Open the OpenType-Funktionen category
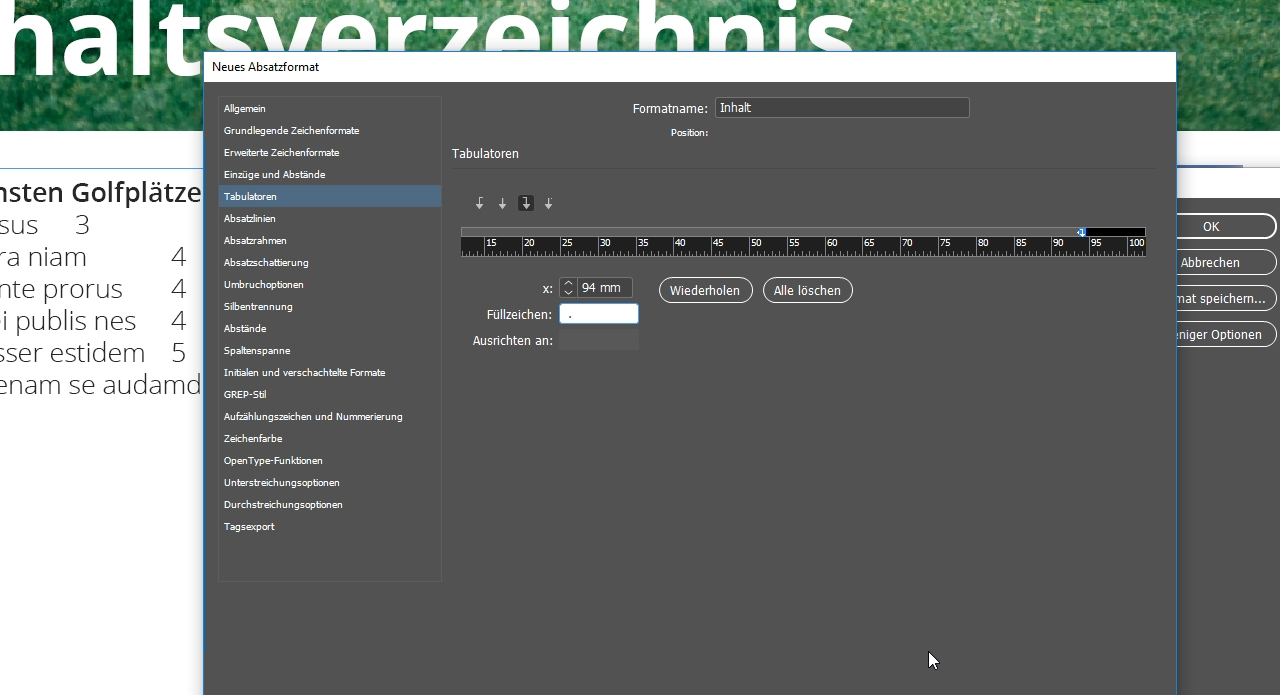The image size is (1280, 695). click(x=329, y=460)
